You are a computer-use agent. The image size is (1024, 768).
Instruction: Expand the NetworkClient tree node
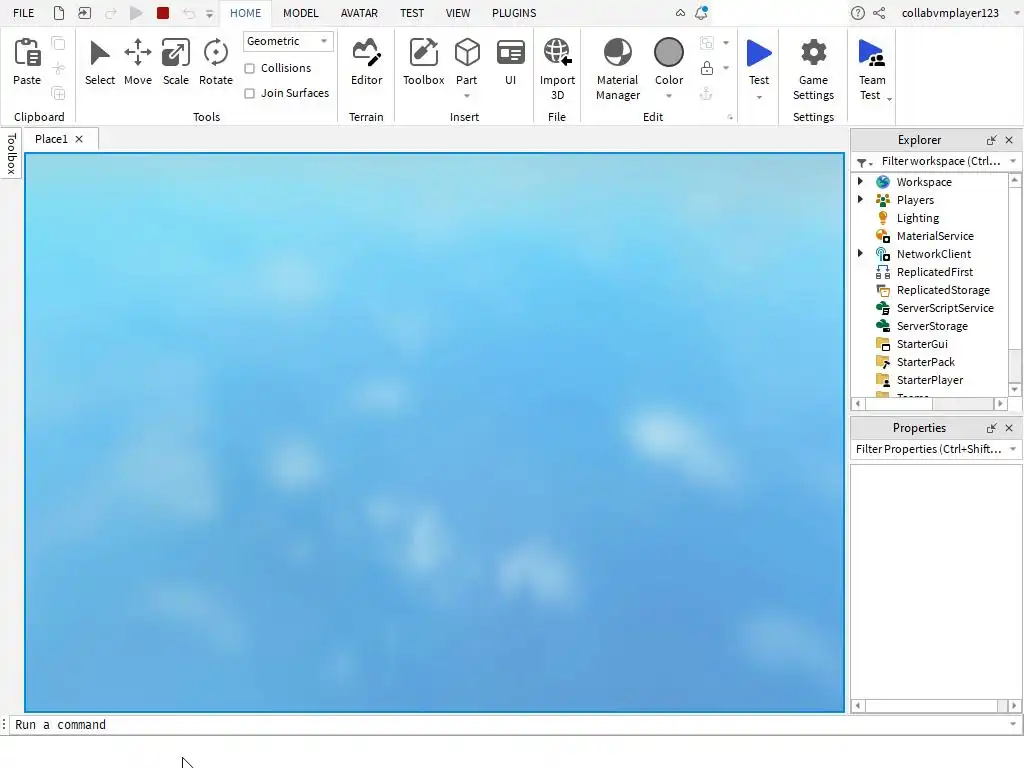pyautogui.click(x=860, y=253)
